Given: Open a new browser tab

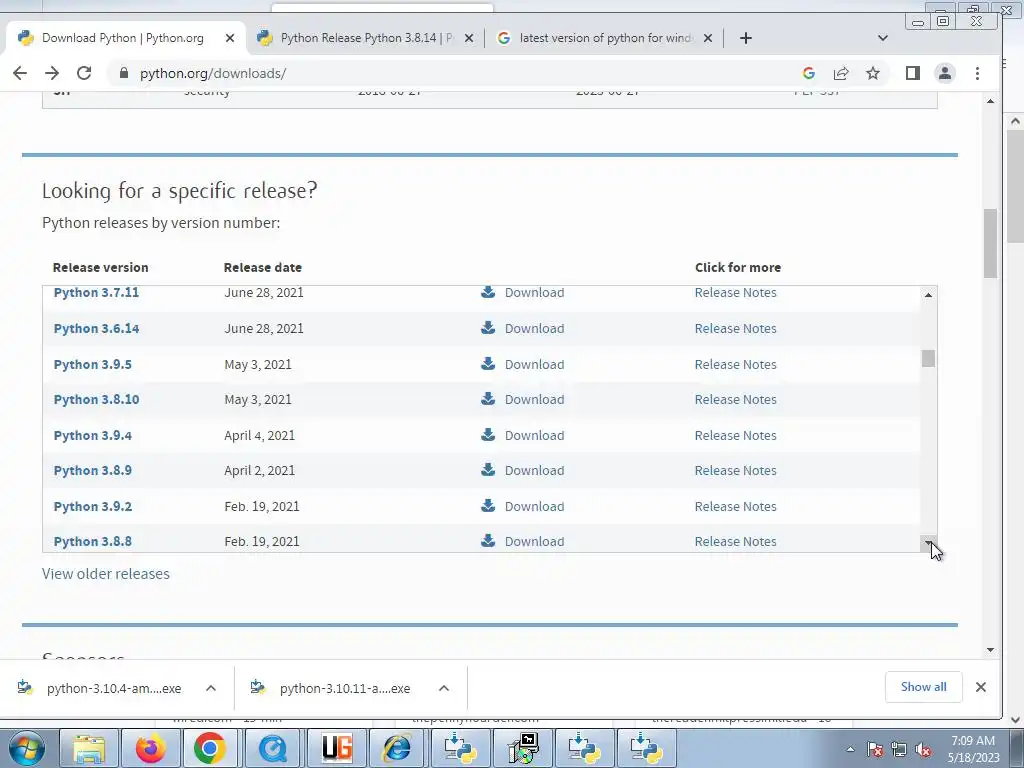Looking at the screenshot, I should (746, 38).
